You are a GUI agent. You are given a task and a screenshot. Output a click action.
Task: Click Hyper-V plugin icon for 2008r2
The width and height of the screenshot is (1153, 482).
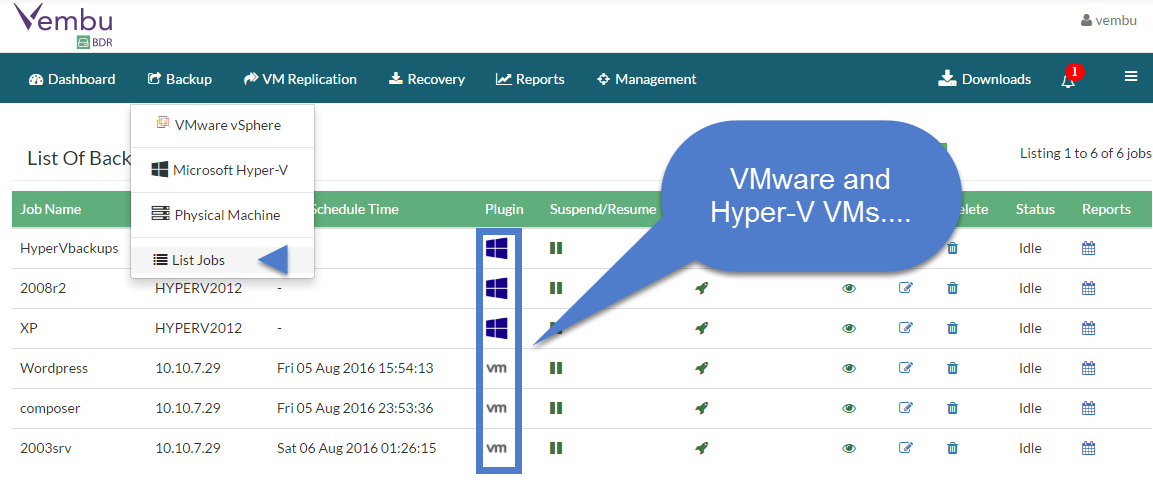(x=496, y=288)
